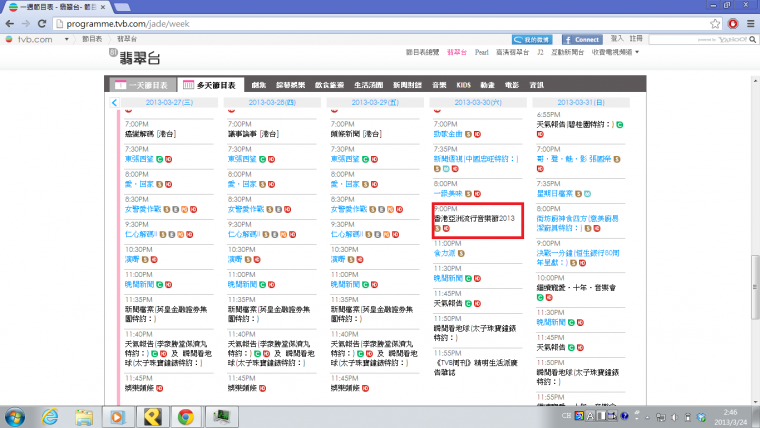Click red HD icon beside 勁歌金曲
This screenshot has width=760, height=428.
coord(477,134)
